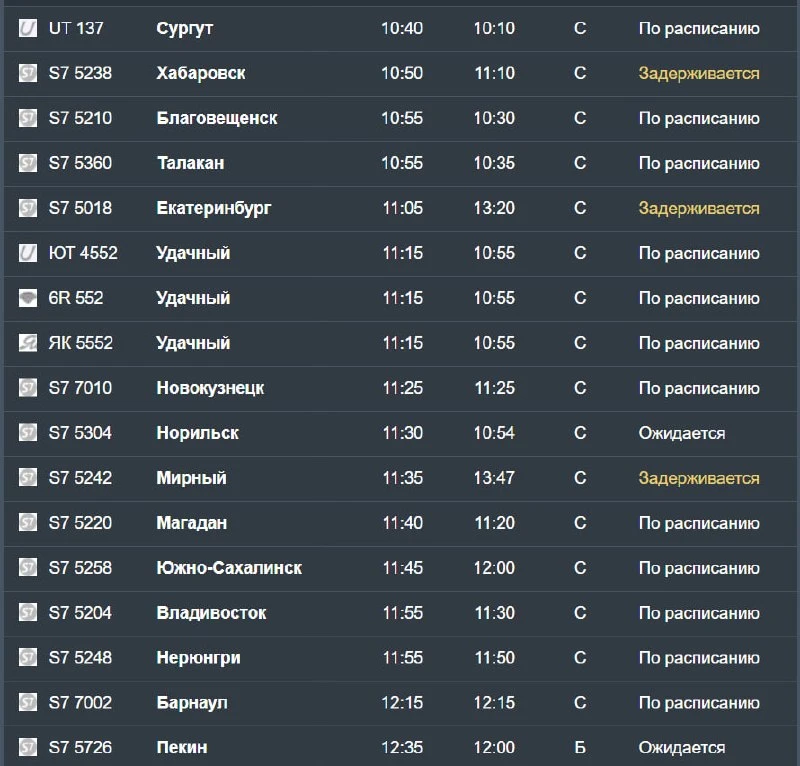Screen dimensions: 800x766
Task: Select flight number S7 5304
Action: 80,432
